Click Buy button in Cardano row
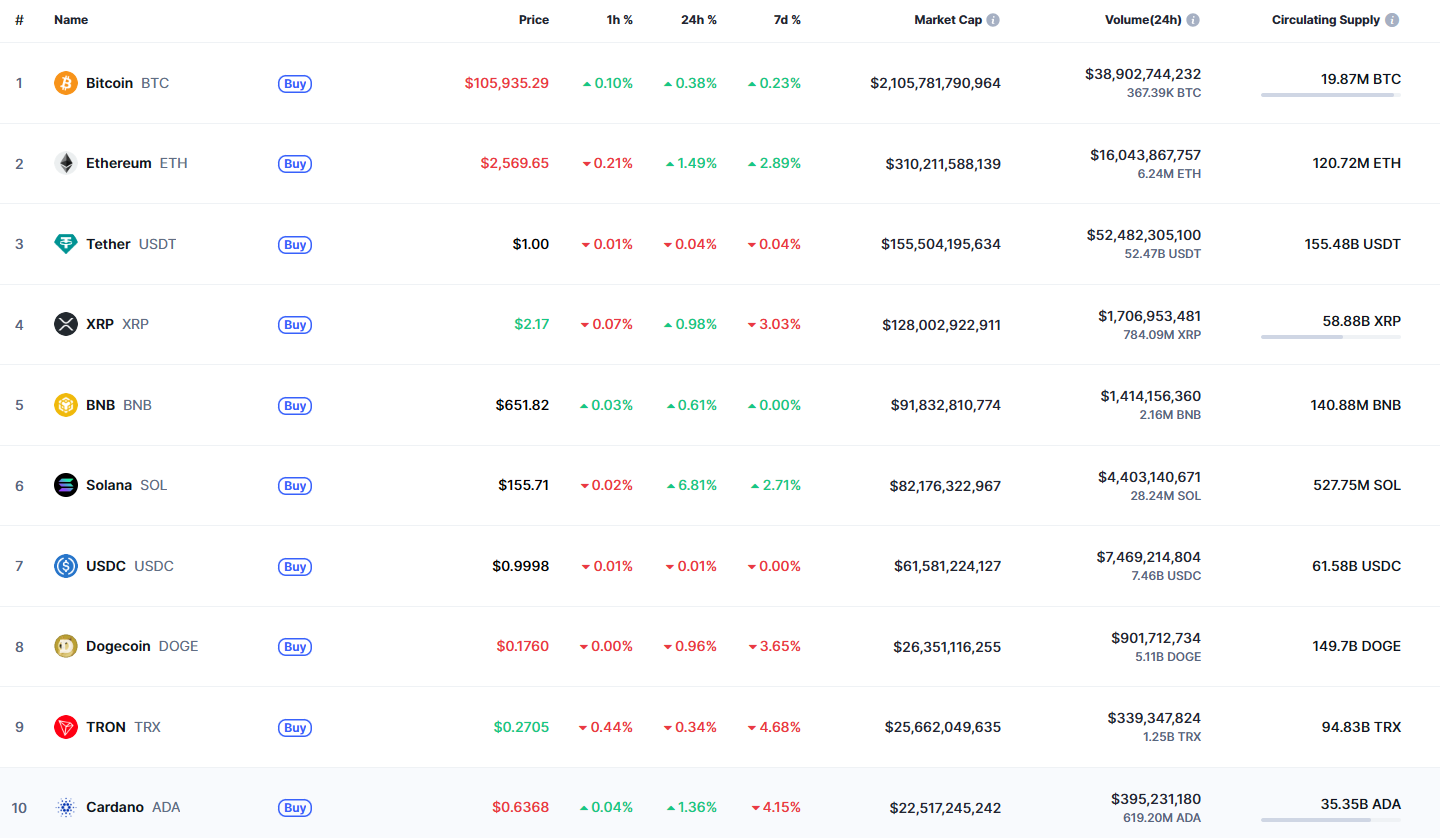 [295, 808]
